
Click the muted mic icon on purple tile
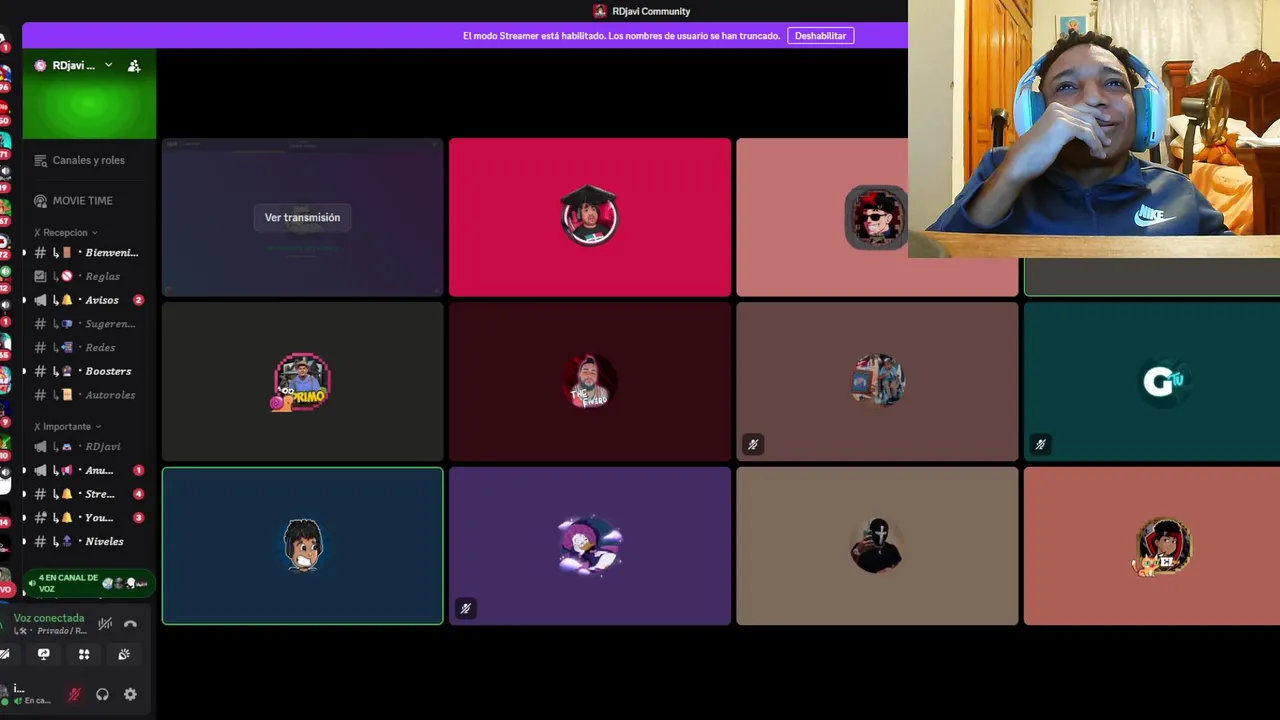point(465,608)
